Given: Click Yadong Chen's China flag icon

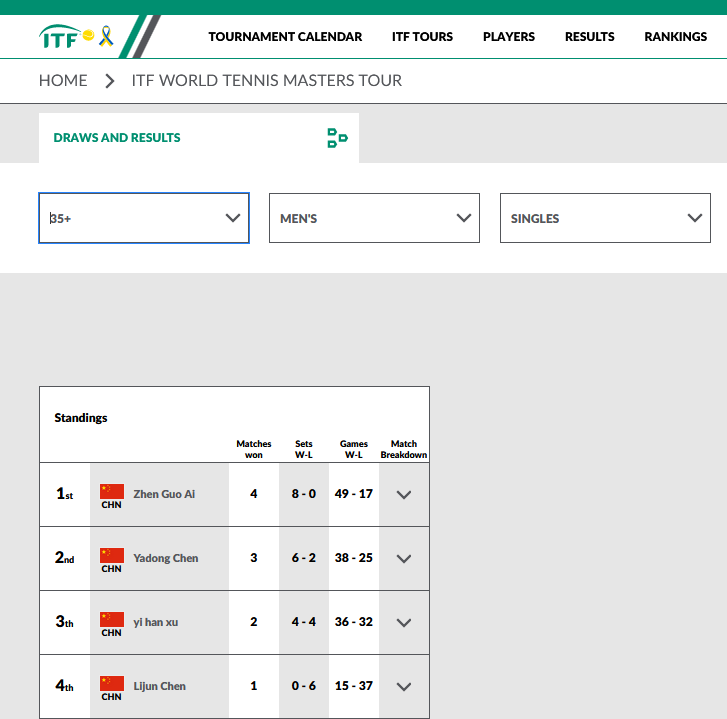Looking at the screenshot, I should tap(112, 555).
